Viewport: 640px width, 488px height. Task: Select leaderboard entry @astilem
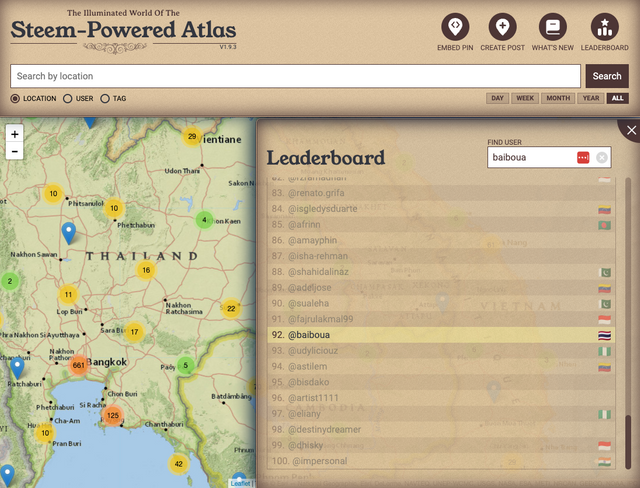441,366
